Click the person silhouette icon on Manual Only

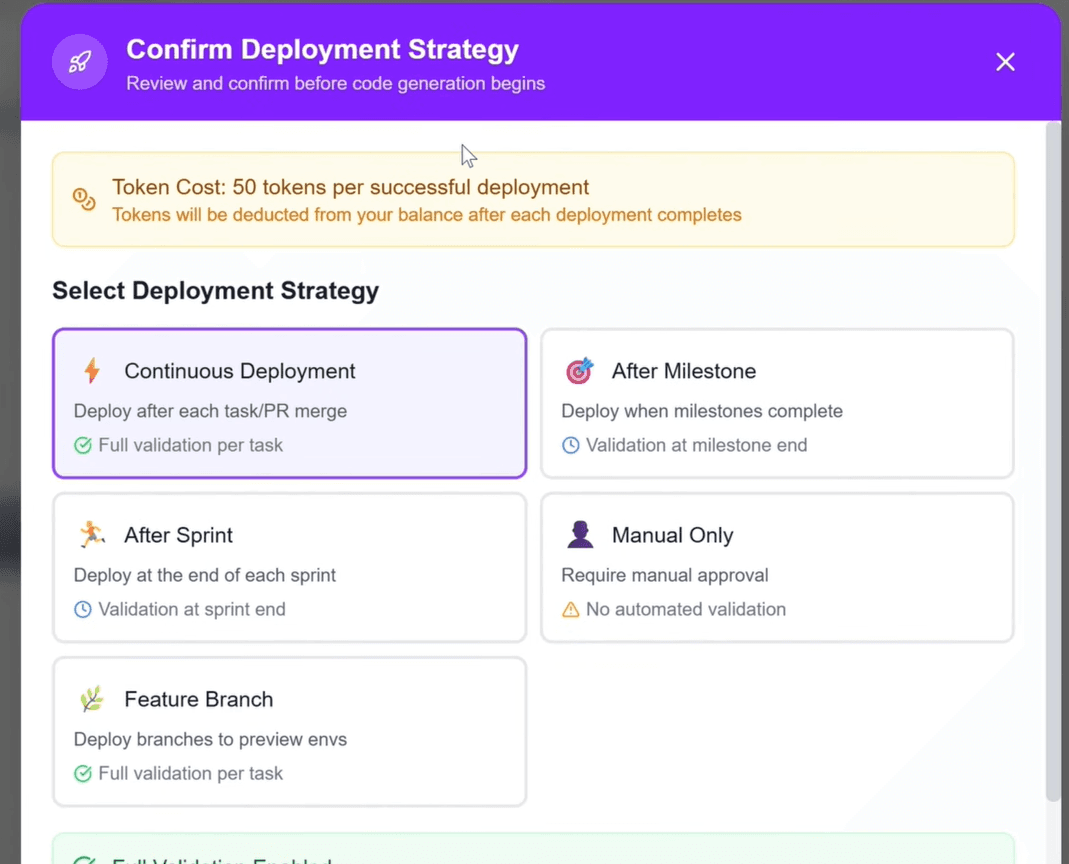[580, 534]
